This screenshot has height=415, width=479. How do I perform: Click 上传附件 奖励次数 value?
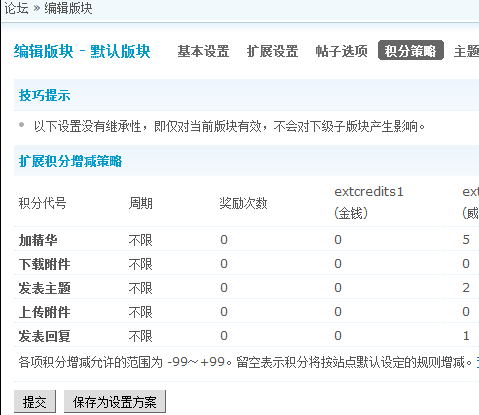click(x=224, y=312)
